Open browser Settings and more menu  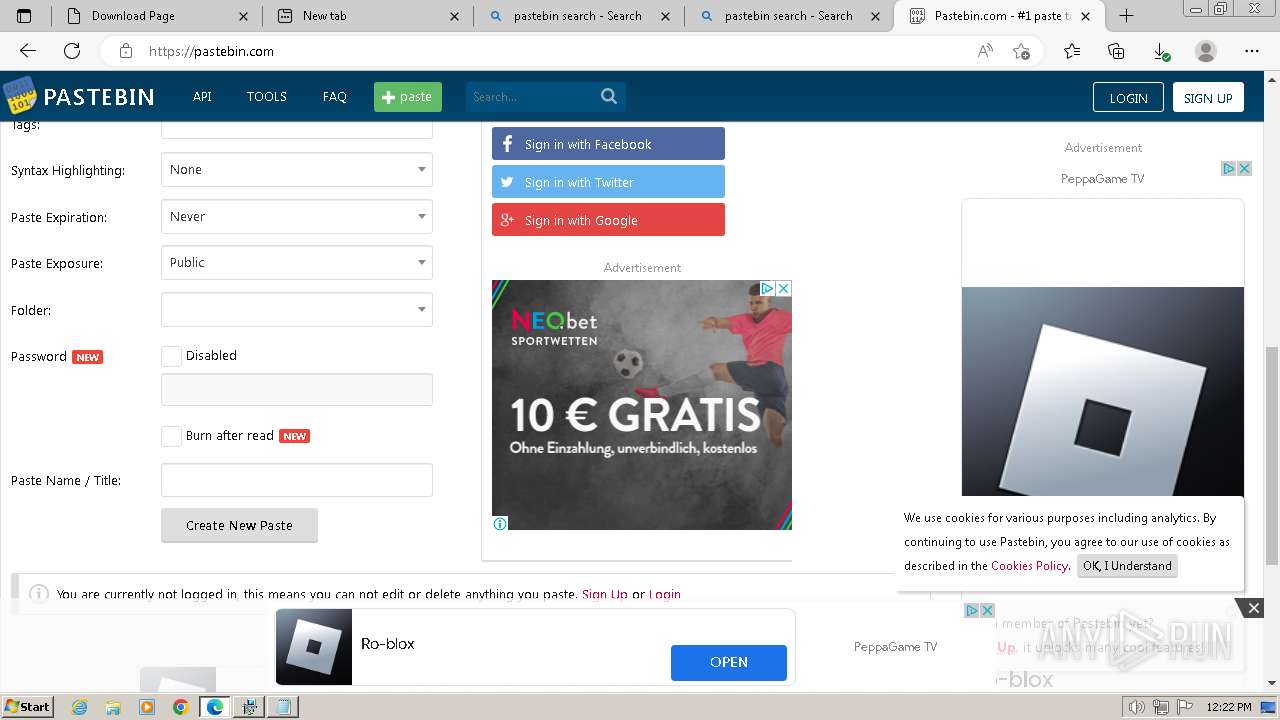tap(1252, 51)
